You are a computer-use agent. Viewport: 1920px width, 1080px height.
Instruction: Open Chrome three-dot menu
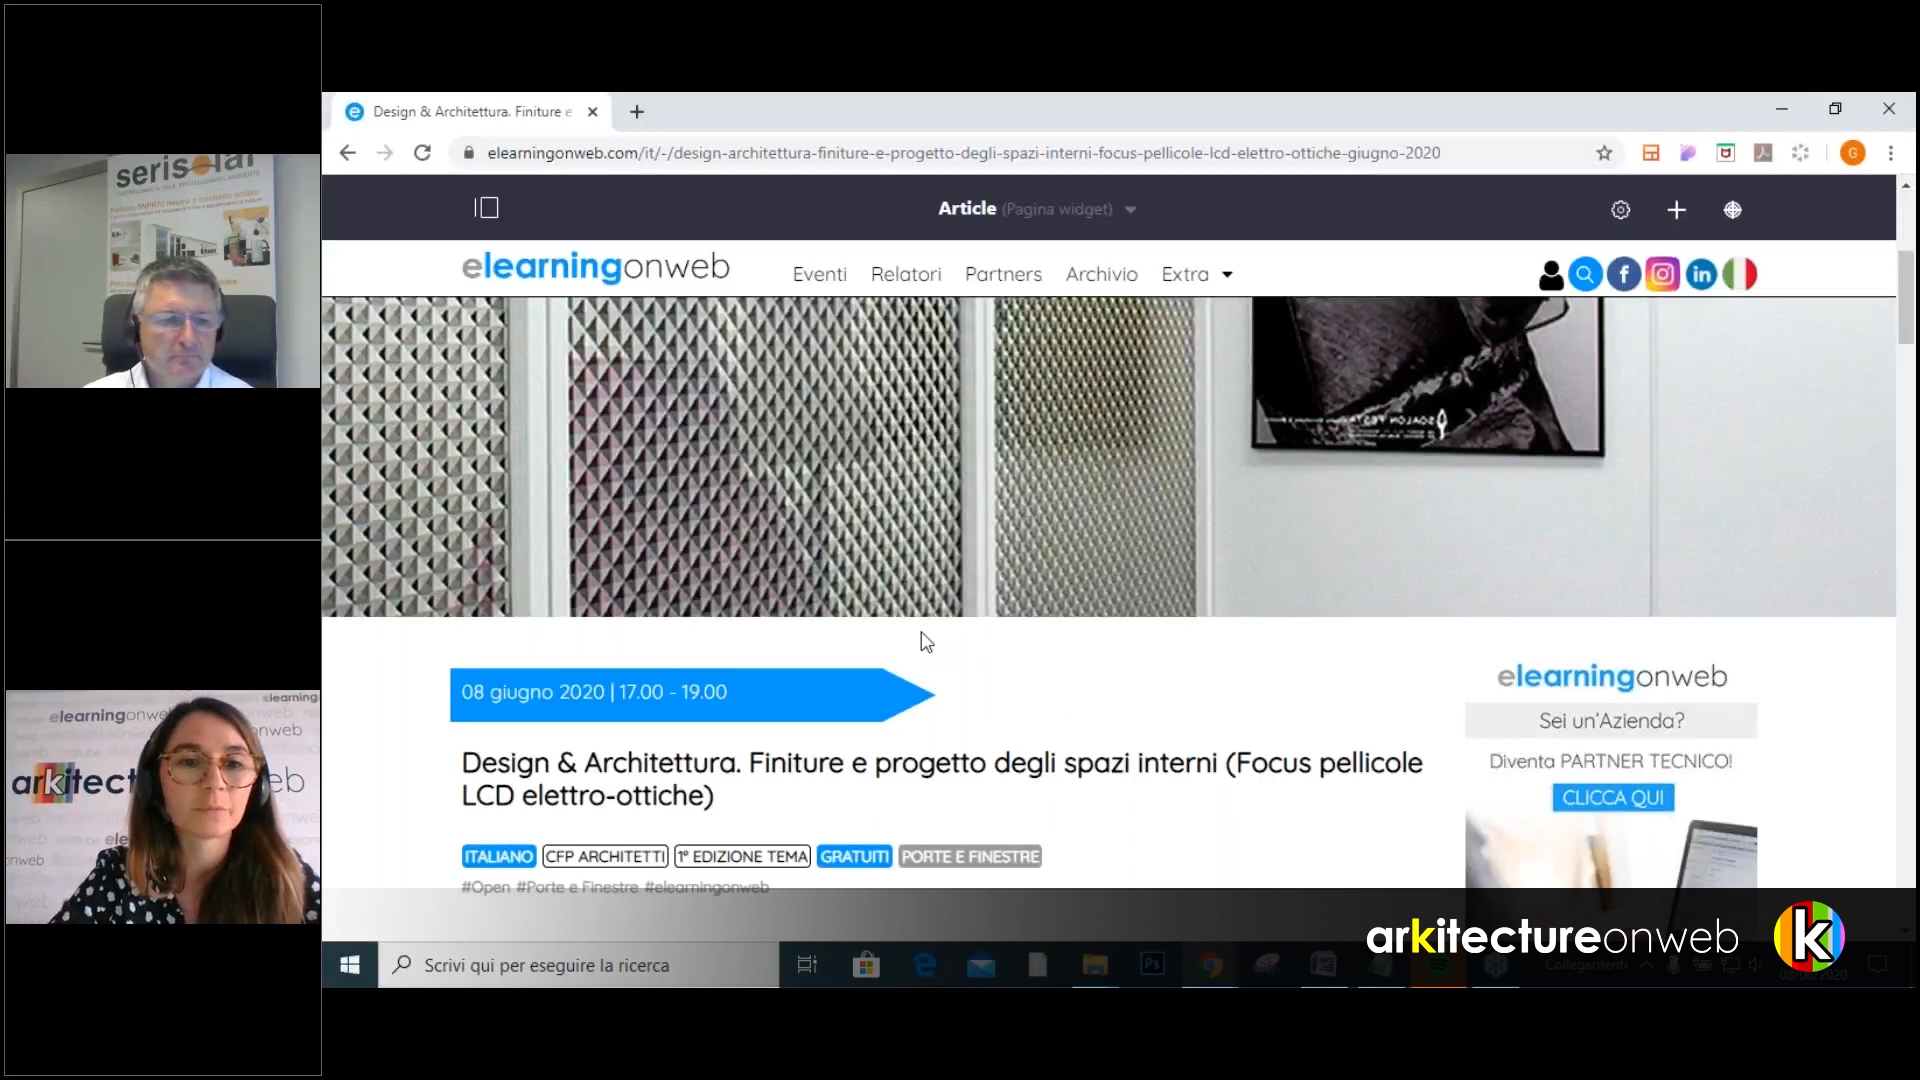tap(1890, 153)
